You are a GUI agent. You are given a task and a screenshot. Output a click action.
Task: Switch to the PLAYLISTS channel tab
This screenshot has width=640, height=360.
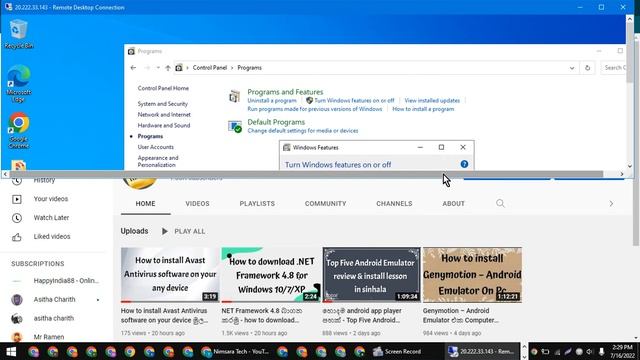pyautogui.click(x=257, y=204)
